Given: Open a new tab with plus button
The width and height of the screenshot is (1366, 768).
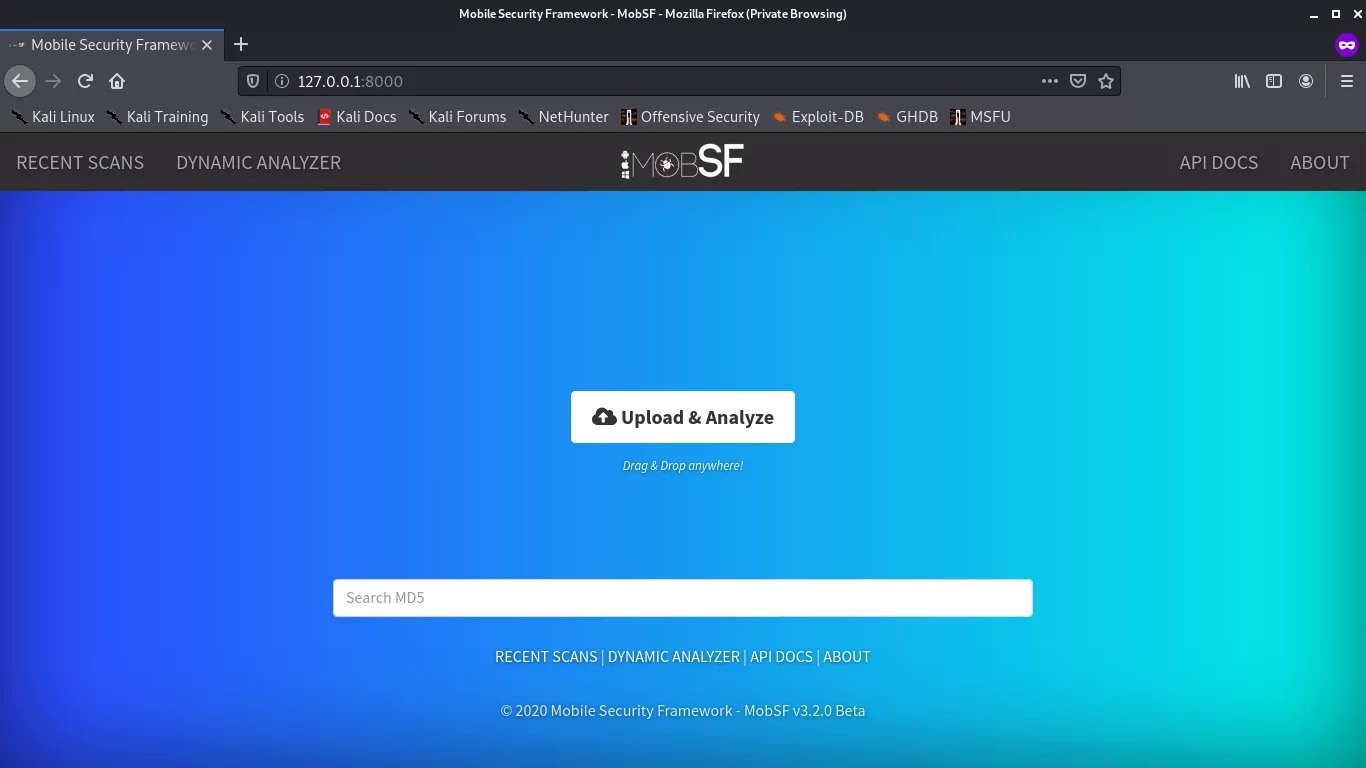Looking at the screenshot, I should (241, 44).
